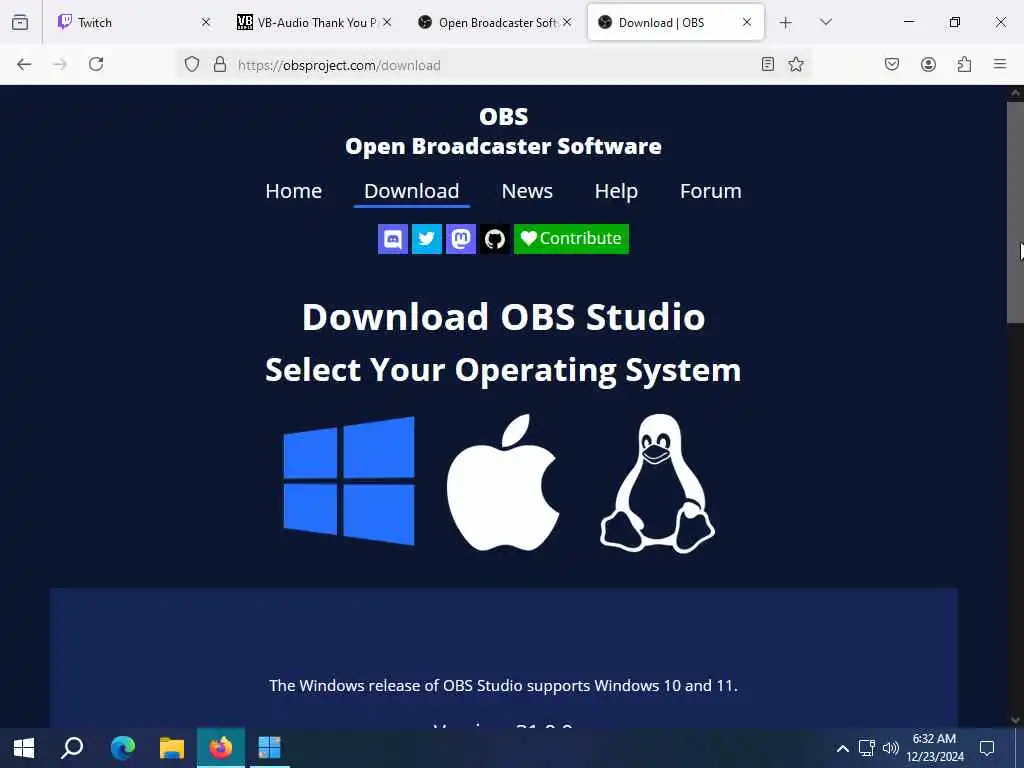1024x768 pixels.
Task: Open the OBS Discord link icon
Action: (392, 239)
